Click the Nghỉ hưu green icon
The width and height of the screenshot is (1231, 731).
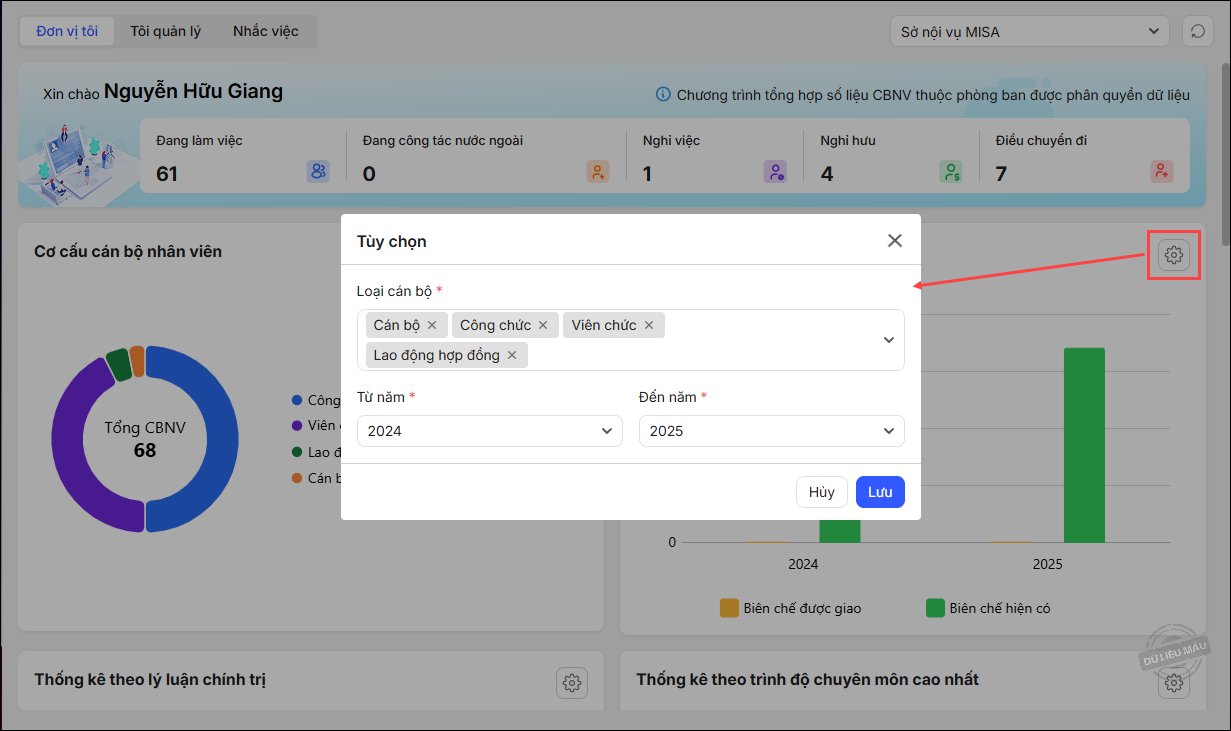(951, 171)
